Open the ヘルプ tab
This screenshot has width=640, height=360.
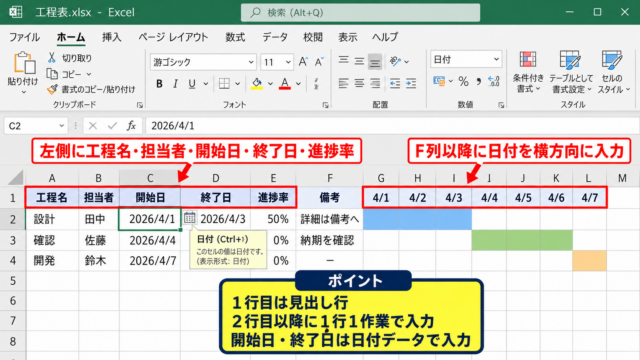pos(385,37)
